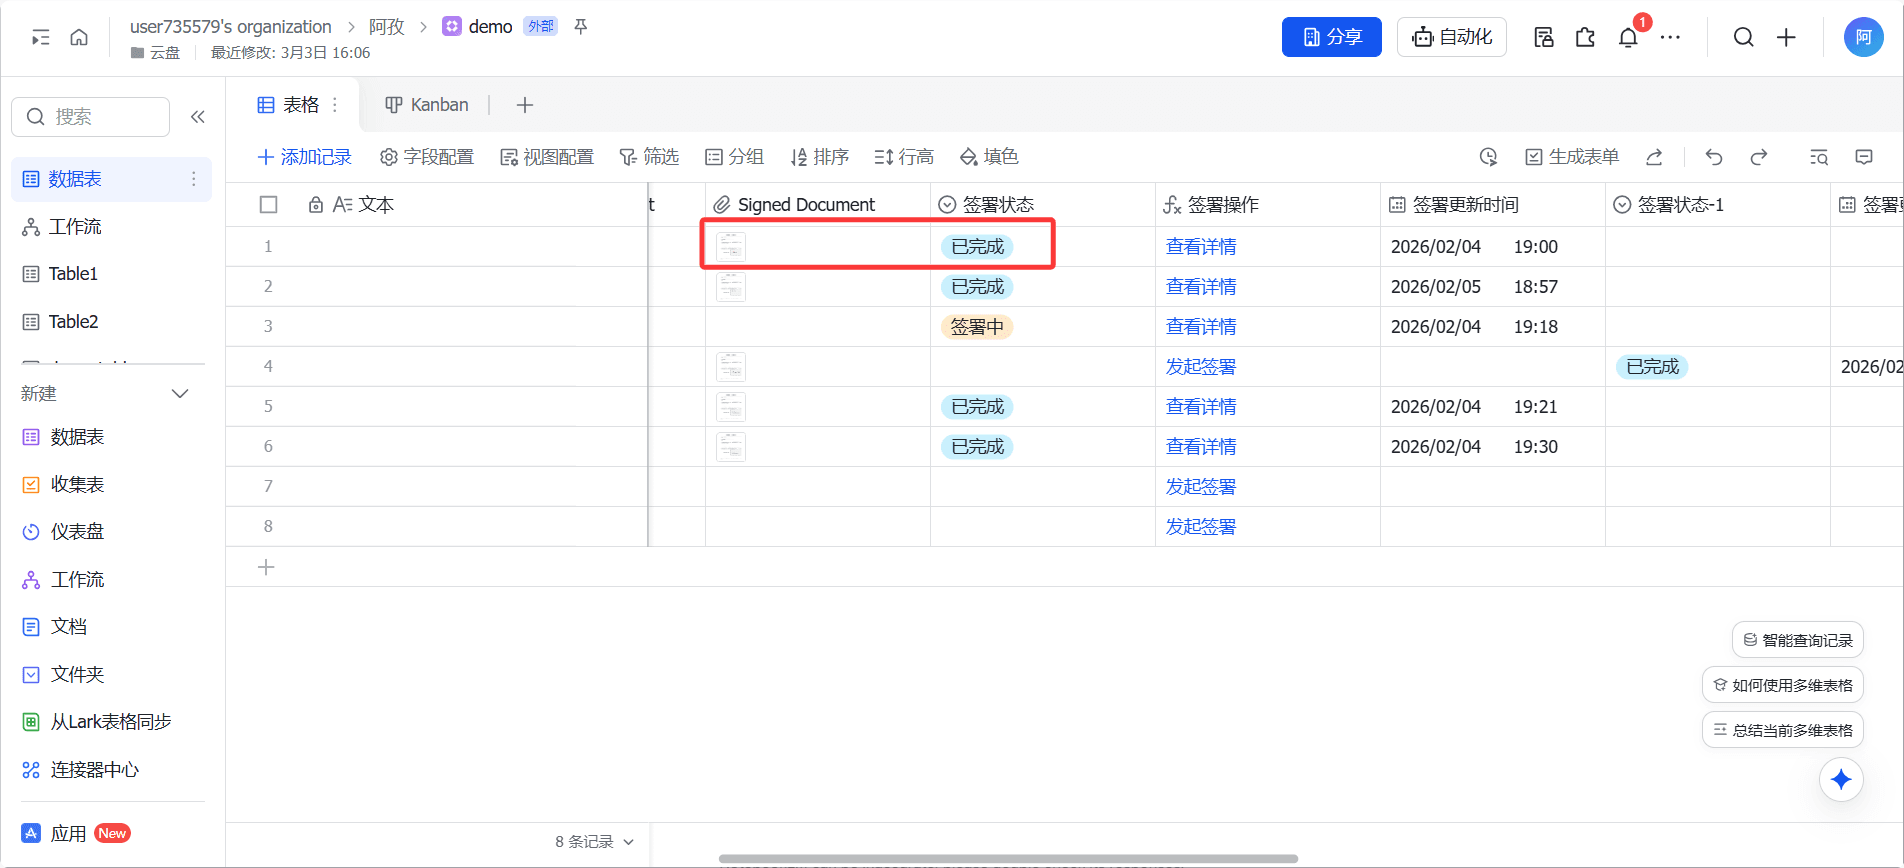Click the plus icon in the header
This screenshot has height=868, width=1904.
point(1786,37)
